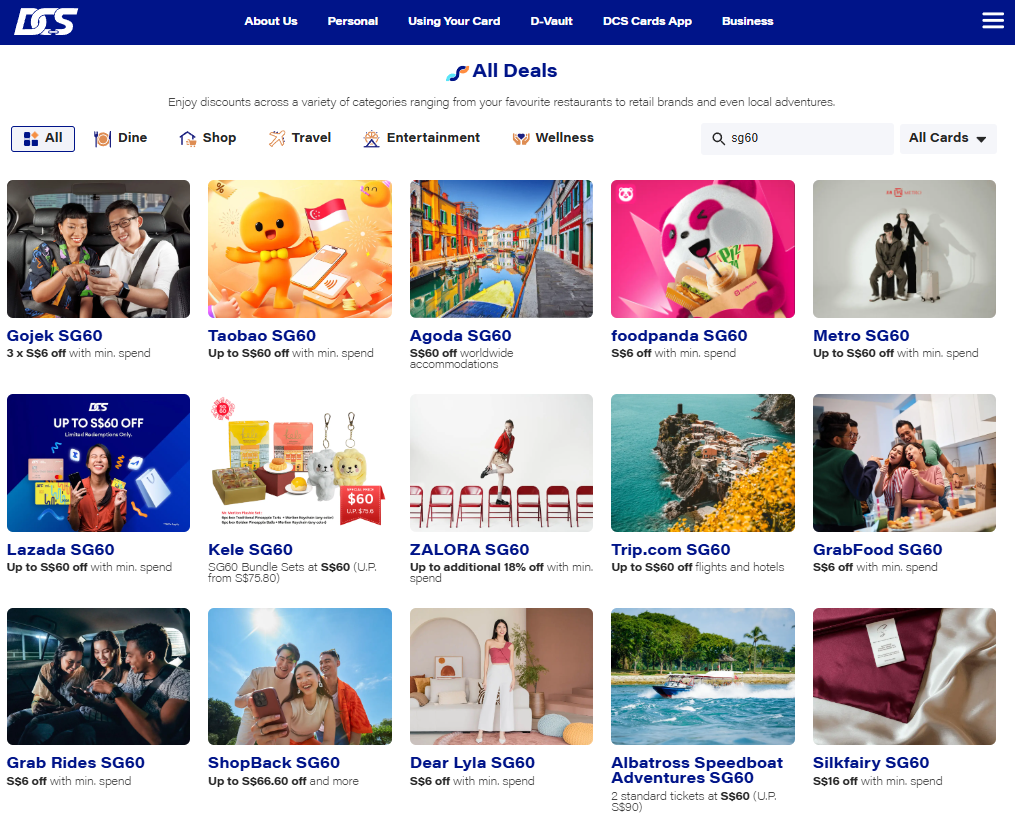1015x819 pixels.
Task: Select the Wellness category icon
Action: coord(521,139)
